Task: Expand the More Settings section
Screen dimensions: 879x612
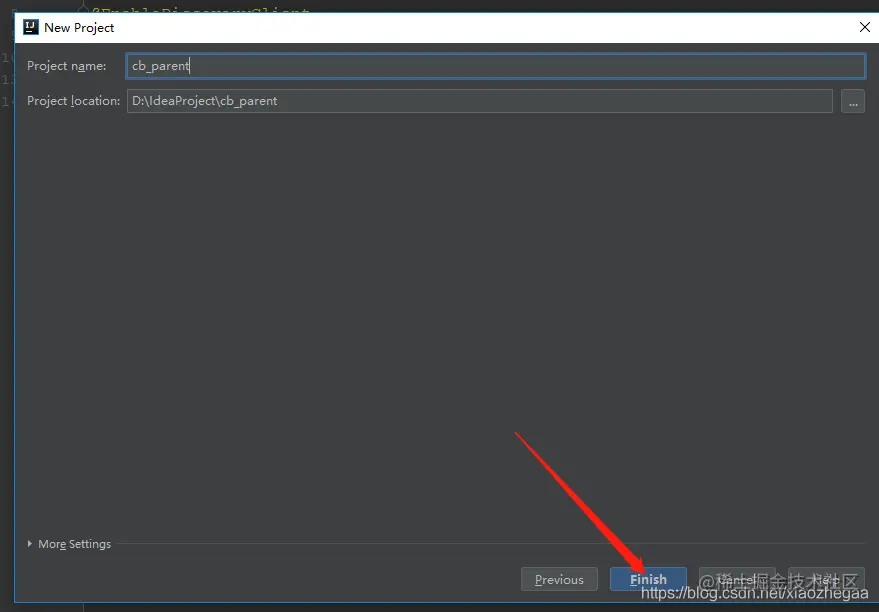Action: tap(69, 544)
